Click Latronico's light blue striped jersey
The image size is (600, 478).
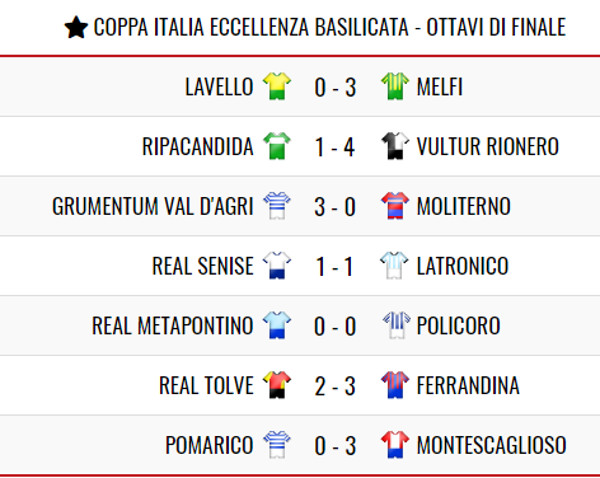(x=395, y=265)
